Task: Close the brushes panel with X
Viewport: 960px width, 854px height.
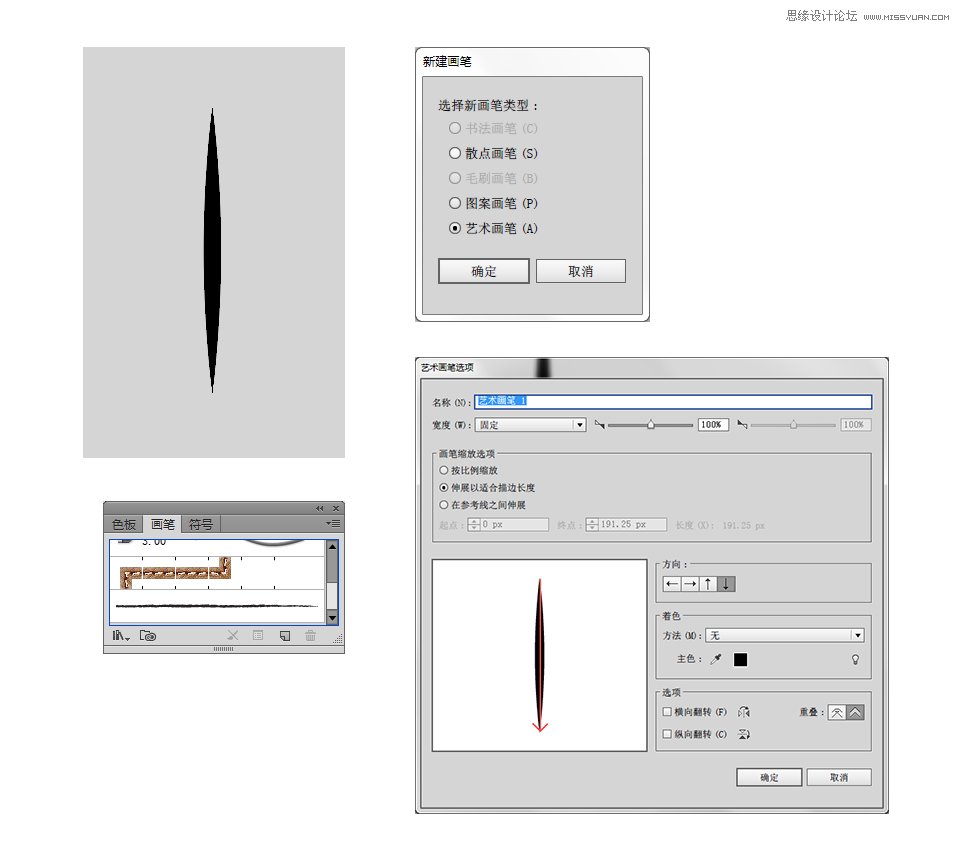Action: (x=336, y=509)
